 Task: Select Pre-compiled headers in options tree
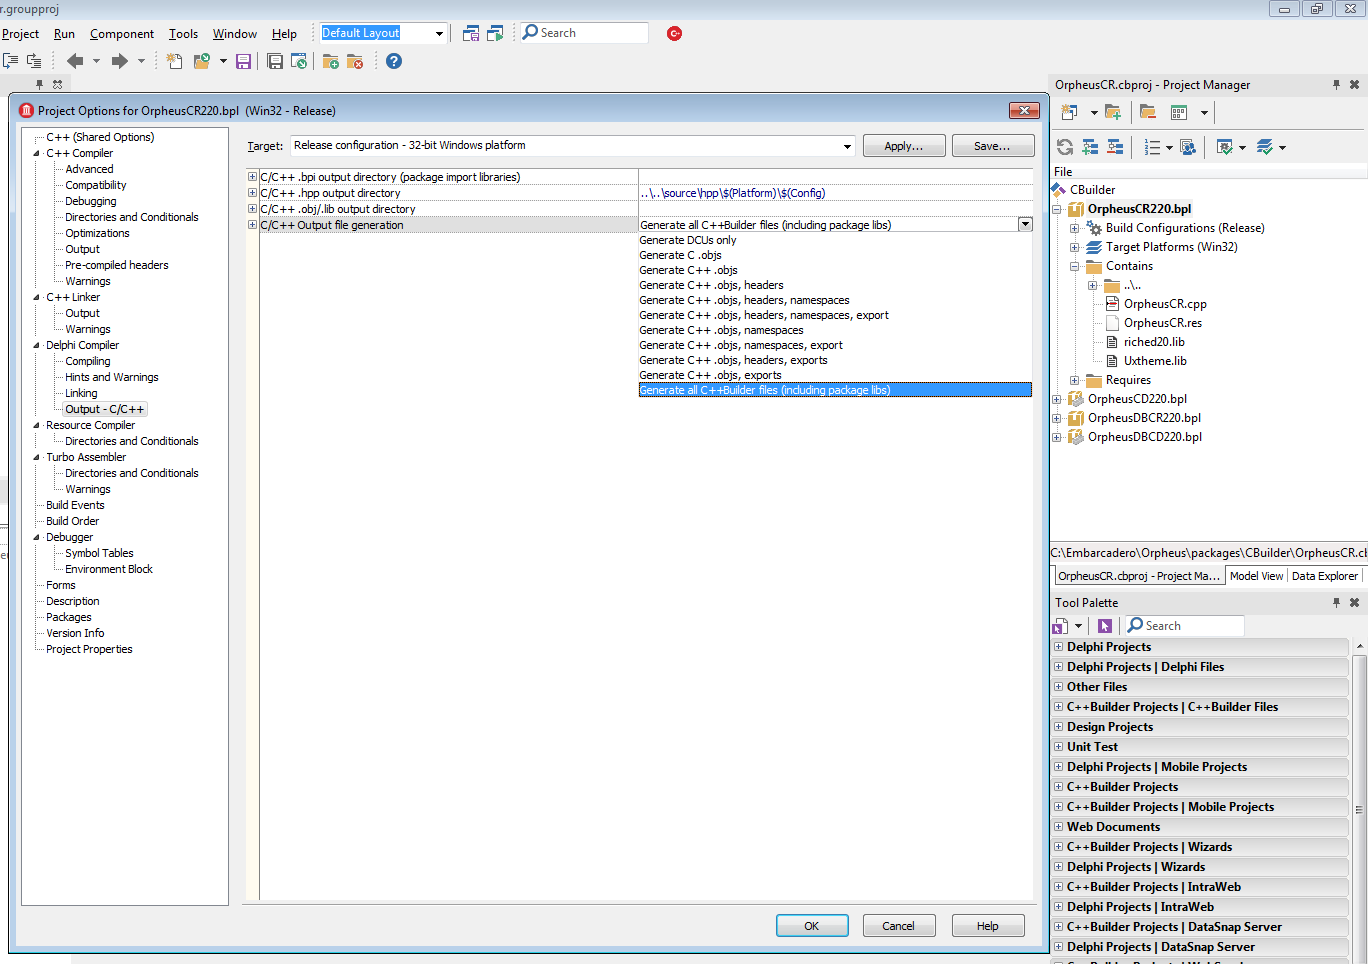click(117, 265)
